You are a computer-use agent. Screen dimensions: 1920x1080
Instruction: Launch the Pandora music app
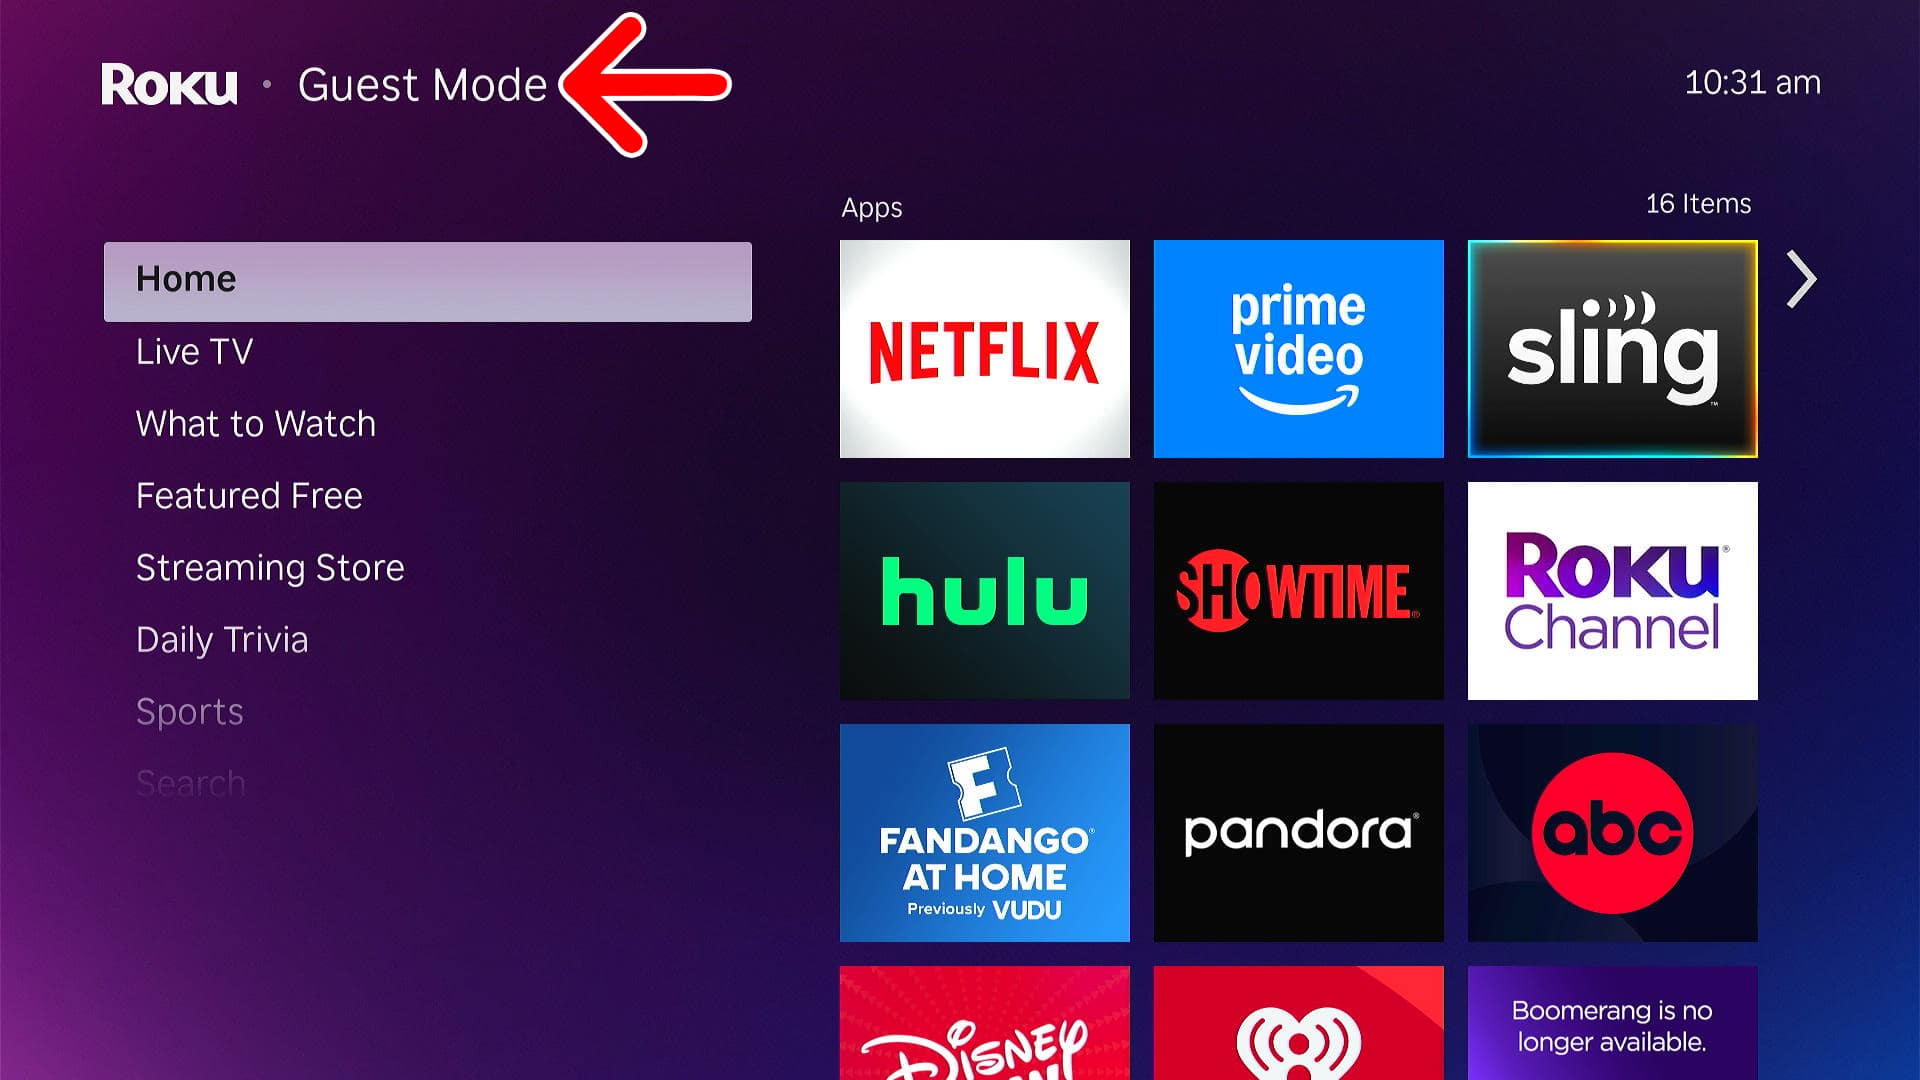click(x=1300, y=833)
